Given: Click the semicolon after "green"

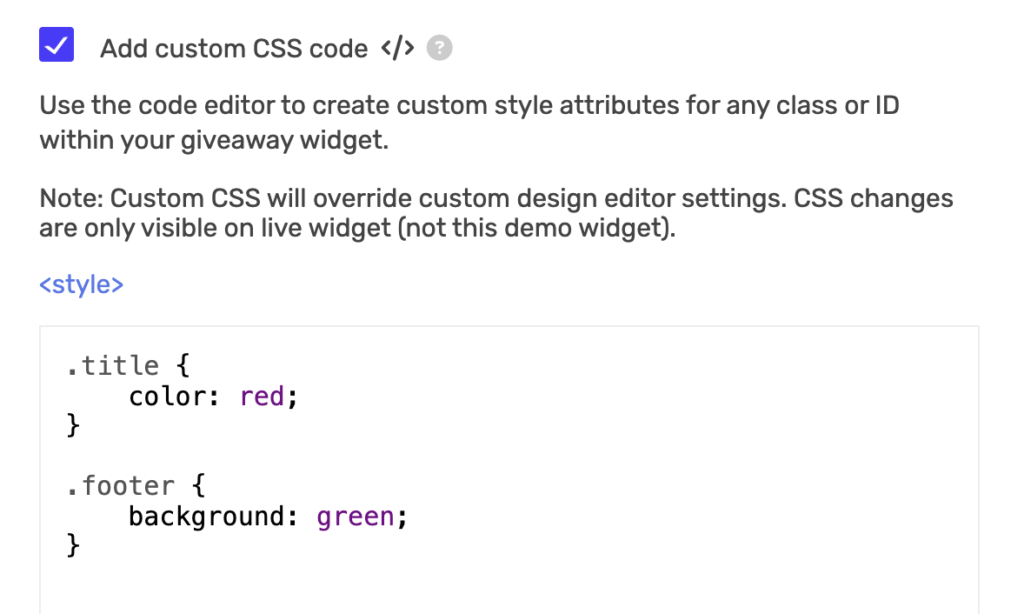Looking at the screenshot, I should [403, 517].
